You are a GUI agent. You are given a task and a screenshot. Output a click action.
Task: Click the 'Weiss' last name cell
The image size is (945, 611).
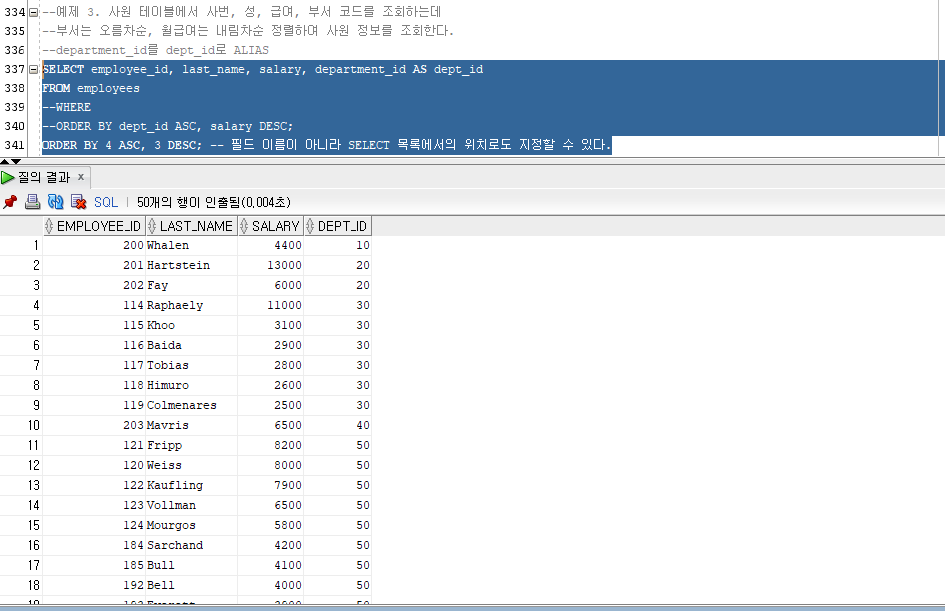[192, 465]
